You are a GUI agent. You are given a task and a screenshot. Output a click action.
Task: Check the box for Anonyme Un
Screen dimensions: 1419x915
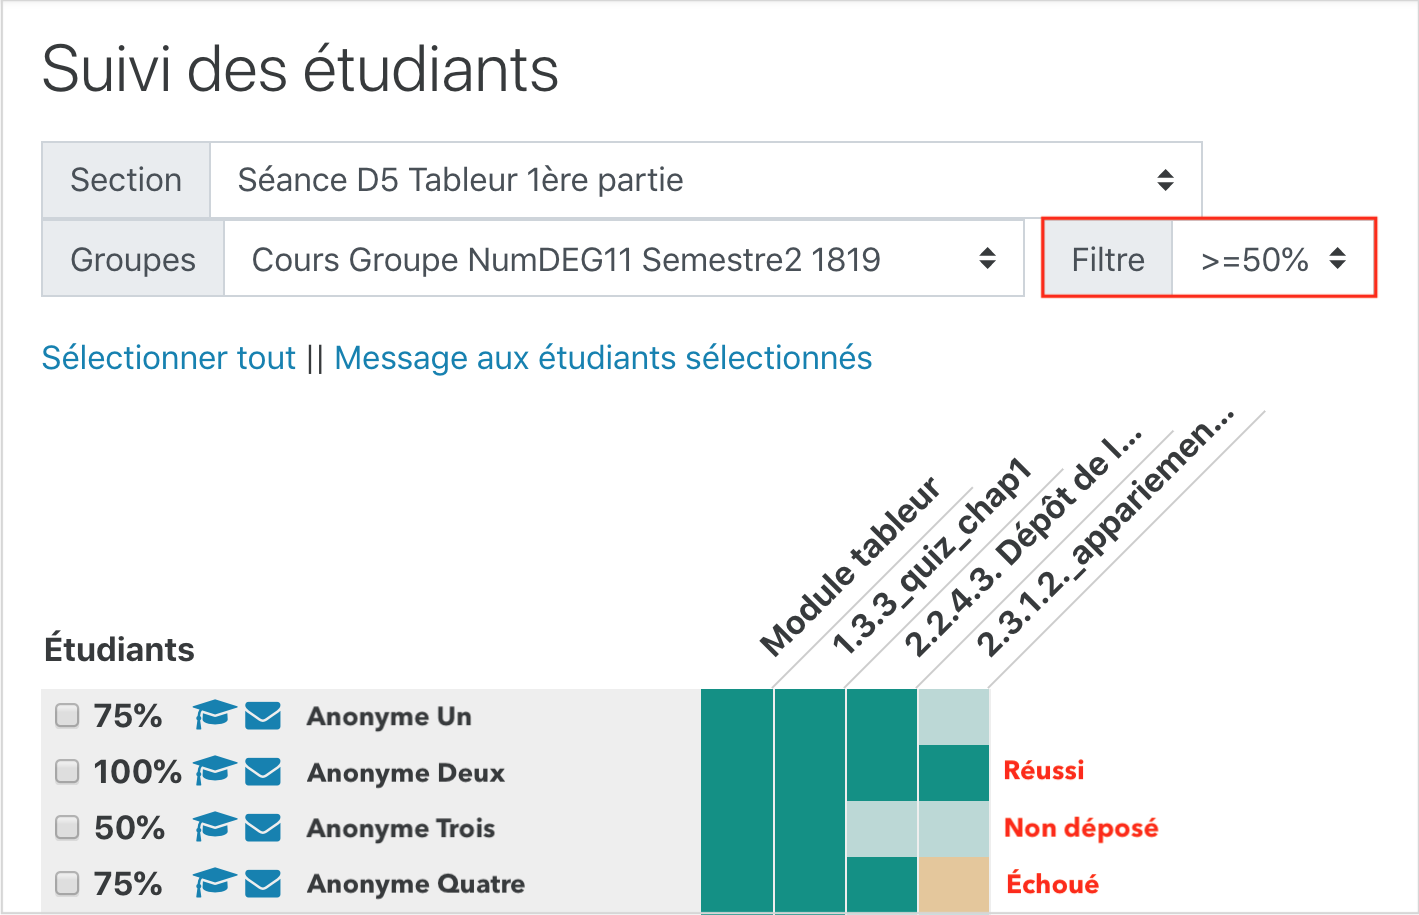click(67, 716)
